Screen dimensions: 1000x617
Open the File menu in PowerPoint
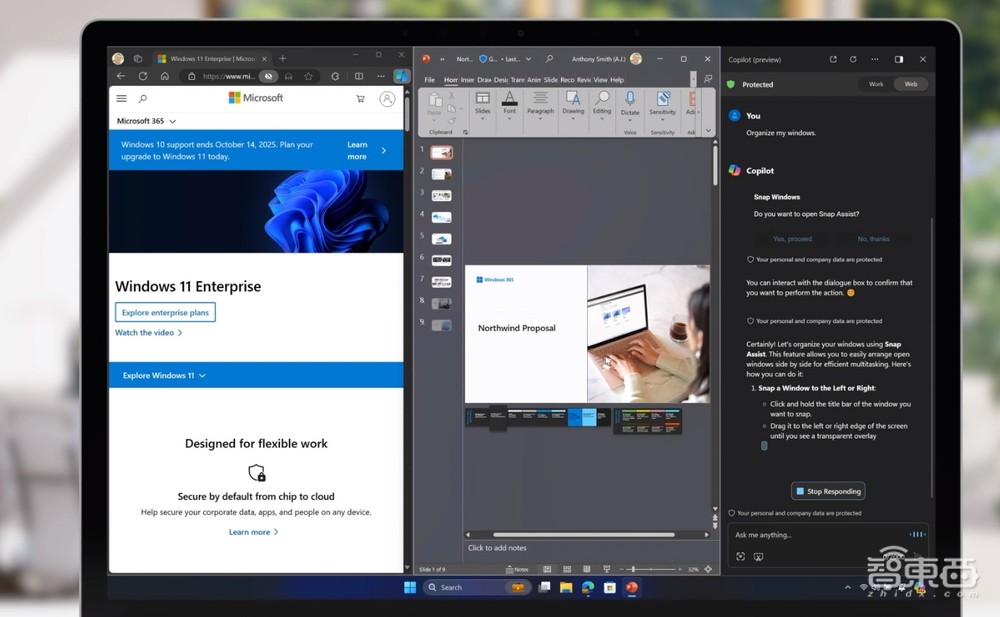[429, 80]
